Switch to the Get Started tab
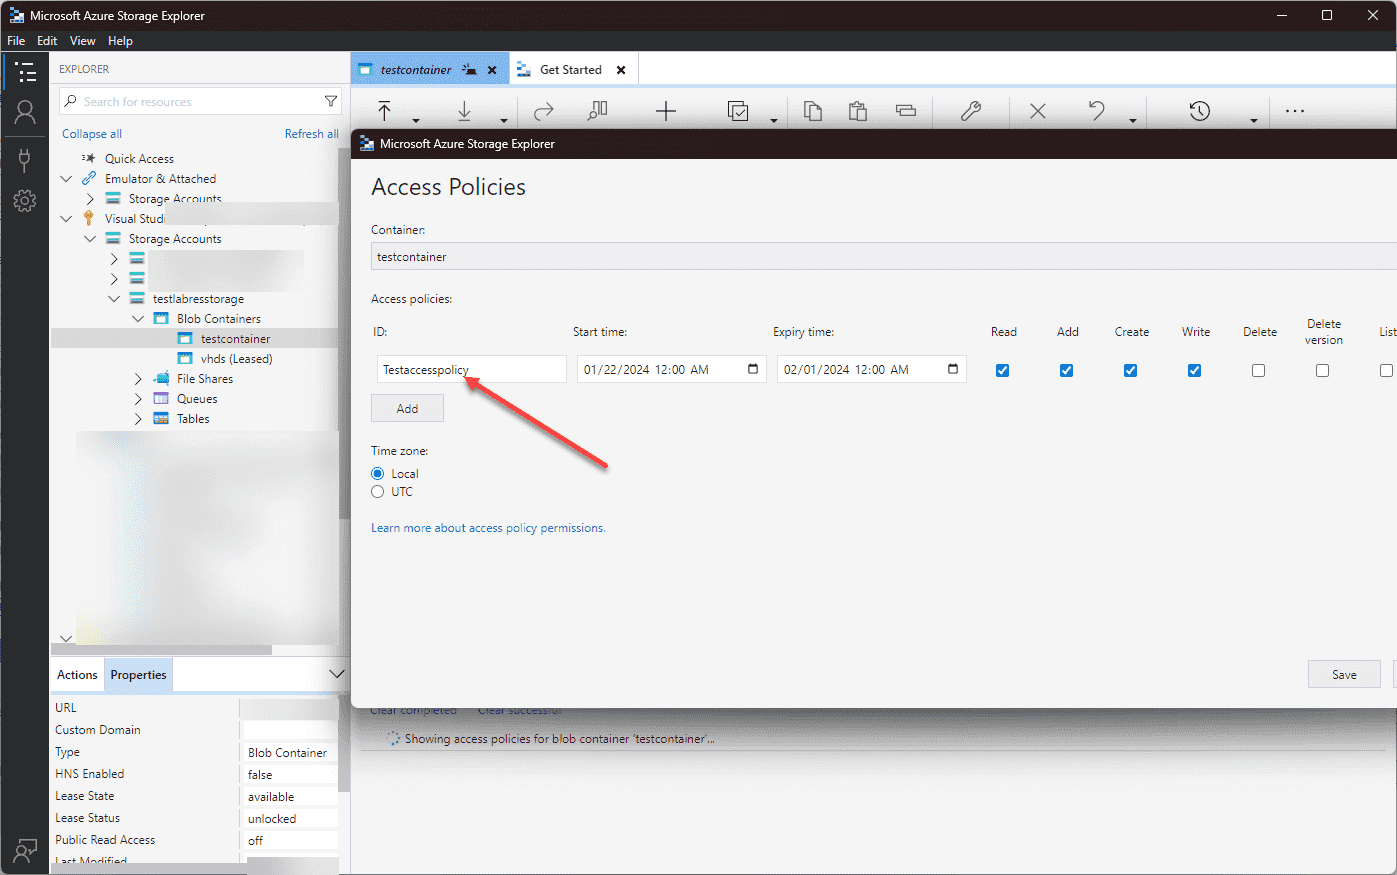The image size is (1397, 875). pyautogui.click(x=571, y=70)
